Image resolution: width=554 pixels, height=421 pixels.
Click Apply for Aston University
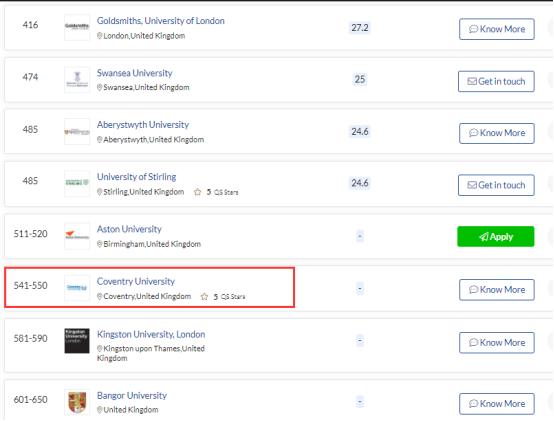pyautogui.click(x=496, y=236)
